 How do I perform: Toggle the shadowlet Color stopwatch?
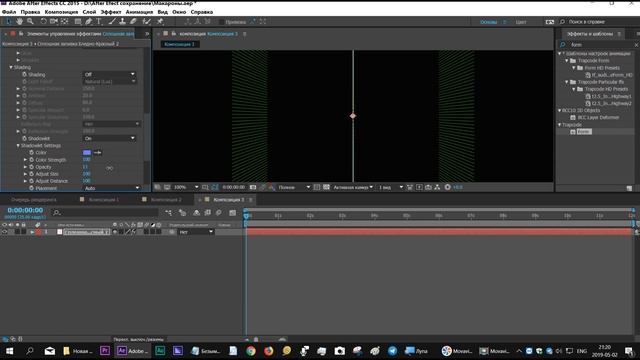click(x=31, y=153)
